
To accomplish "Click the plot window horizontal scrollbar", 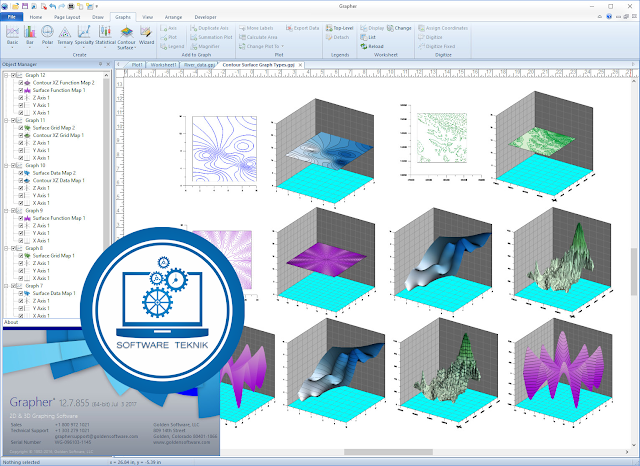I will point(388,452).
